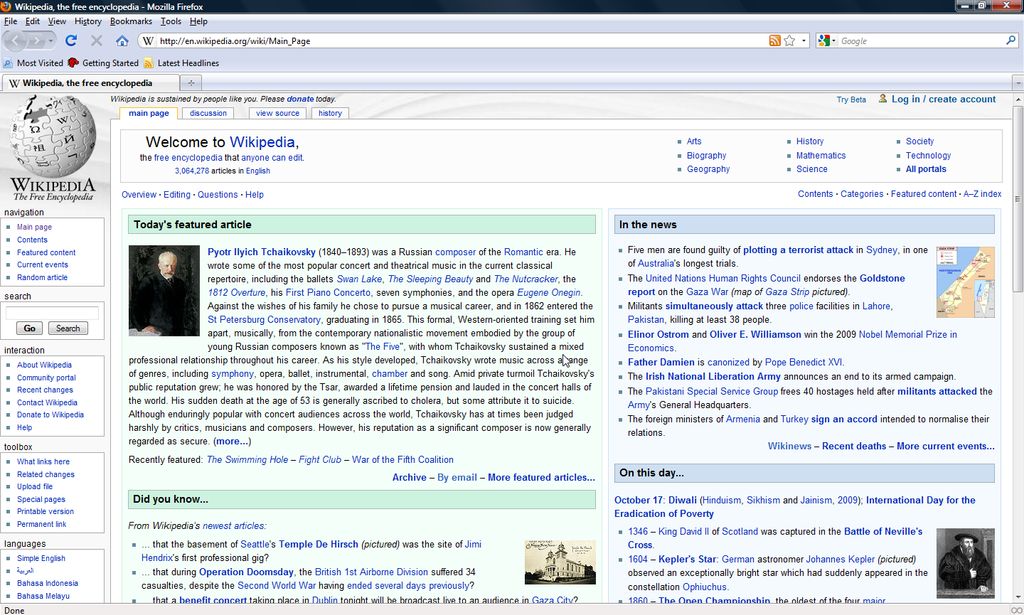Image resolution: width=1024 pixels, height=615 pixels.
Task: Click the Search button in sidebar
Action: (x=67, y=328)
